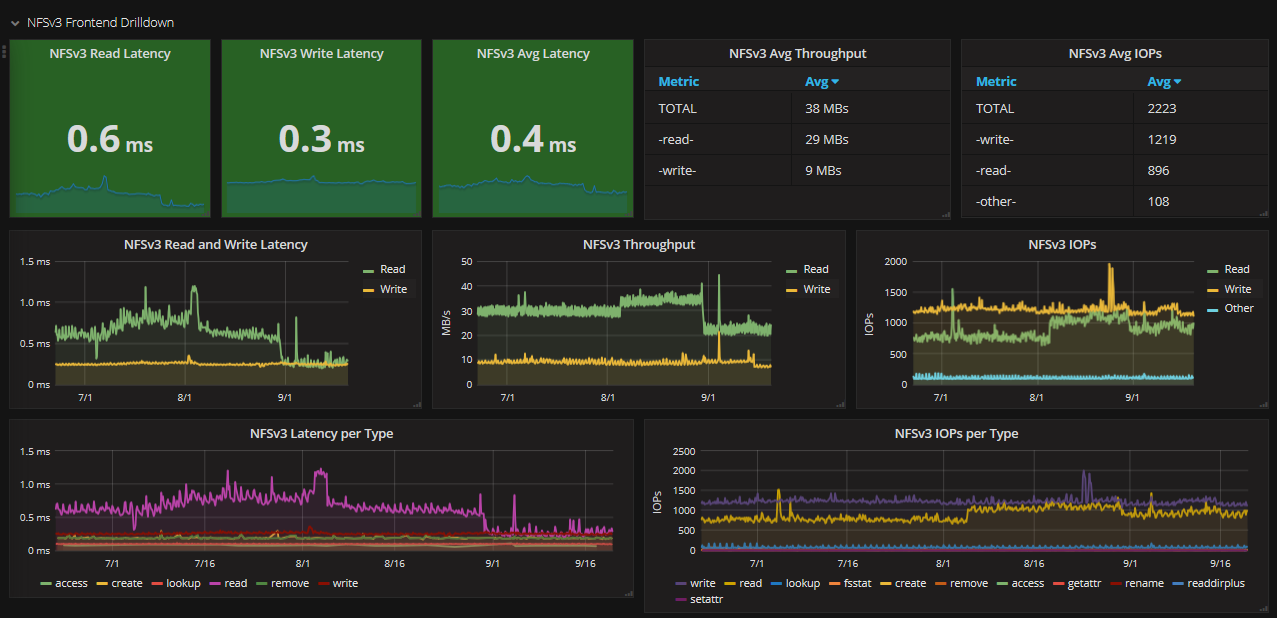Click the row drag handle dots left of NFSv3 Read Latency
This screenshot has height=618, width=1277.
click(x=4, y=51)
